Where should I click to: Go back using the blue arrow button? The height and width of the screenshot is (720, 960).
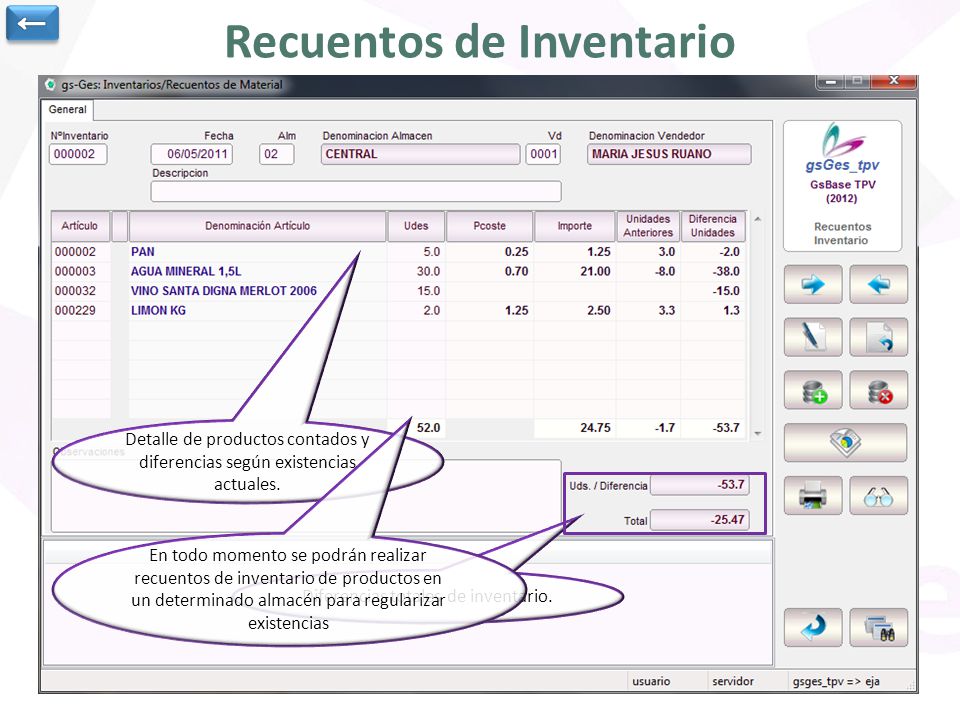(x=32, y=23)
